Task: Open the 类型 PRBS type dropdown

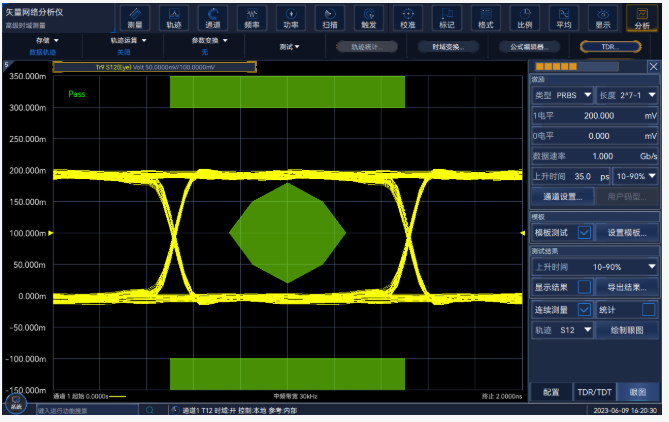Action: tap(562, 95)
